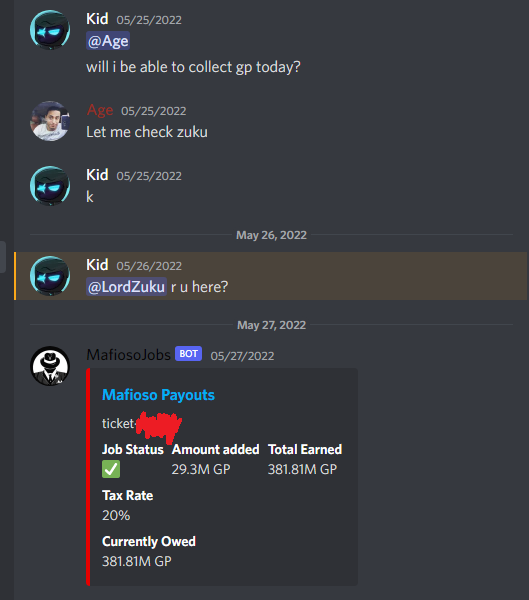Click the May 27, 2022 date divider

271,325
